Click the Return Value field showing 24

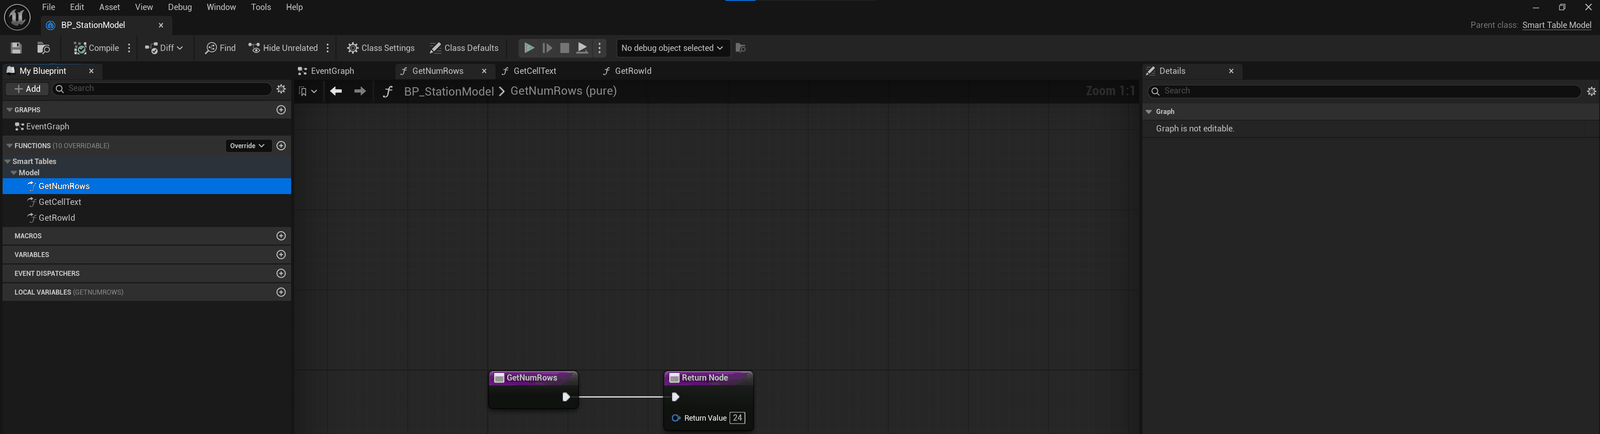738,418
